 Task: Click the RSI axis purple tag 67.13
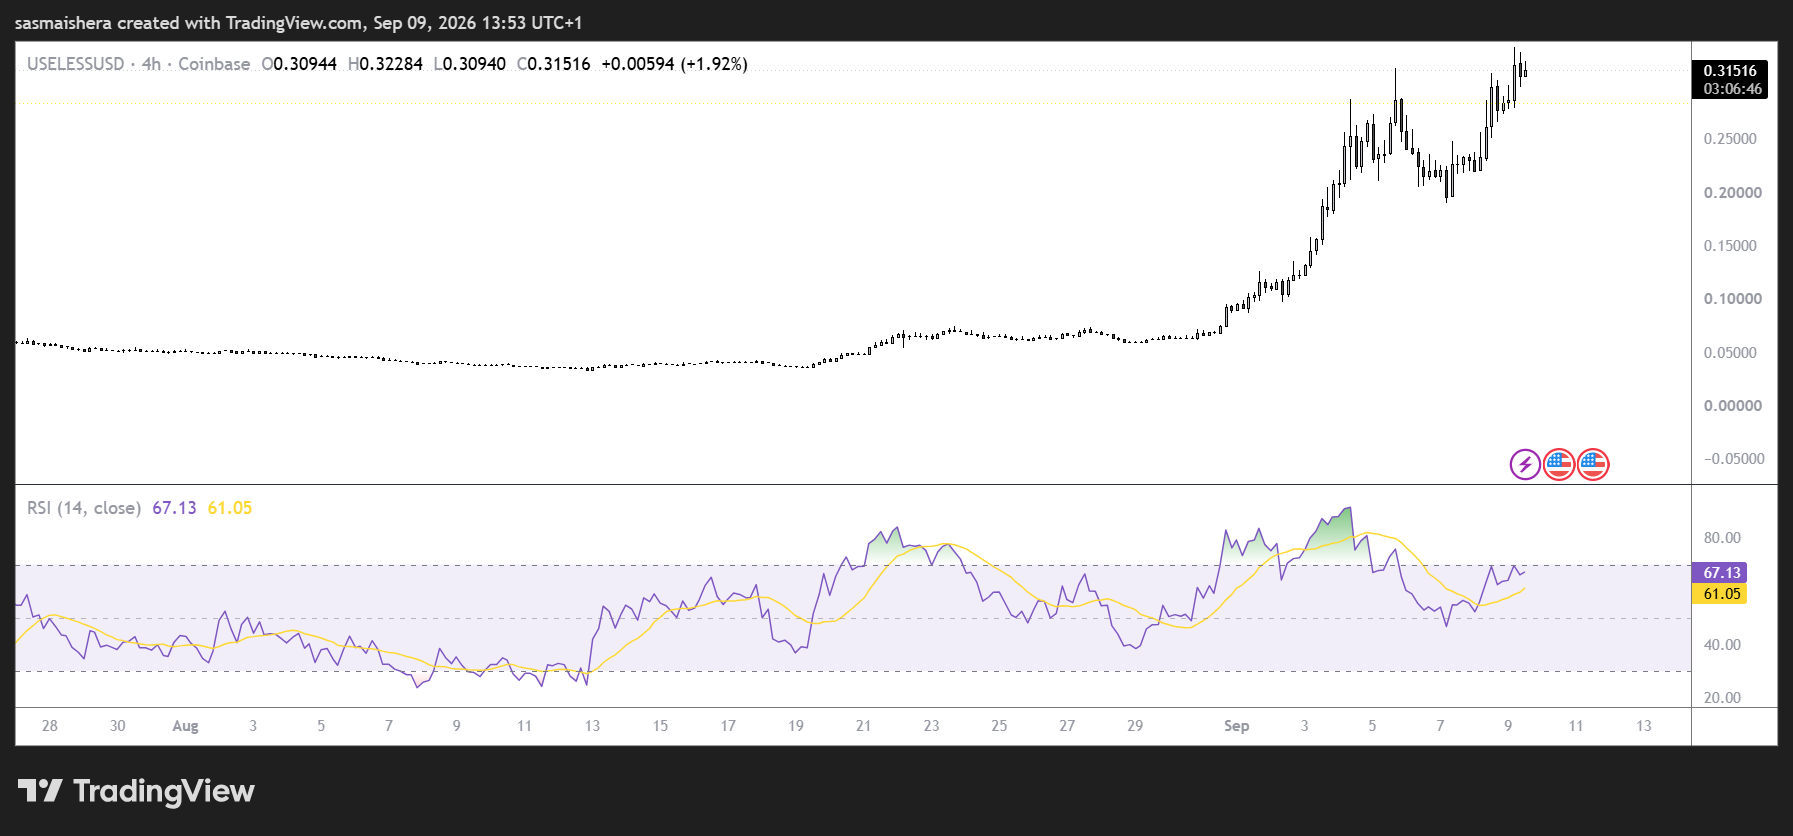coord(1721,573)
